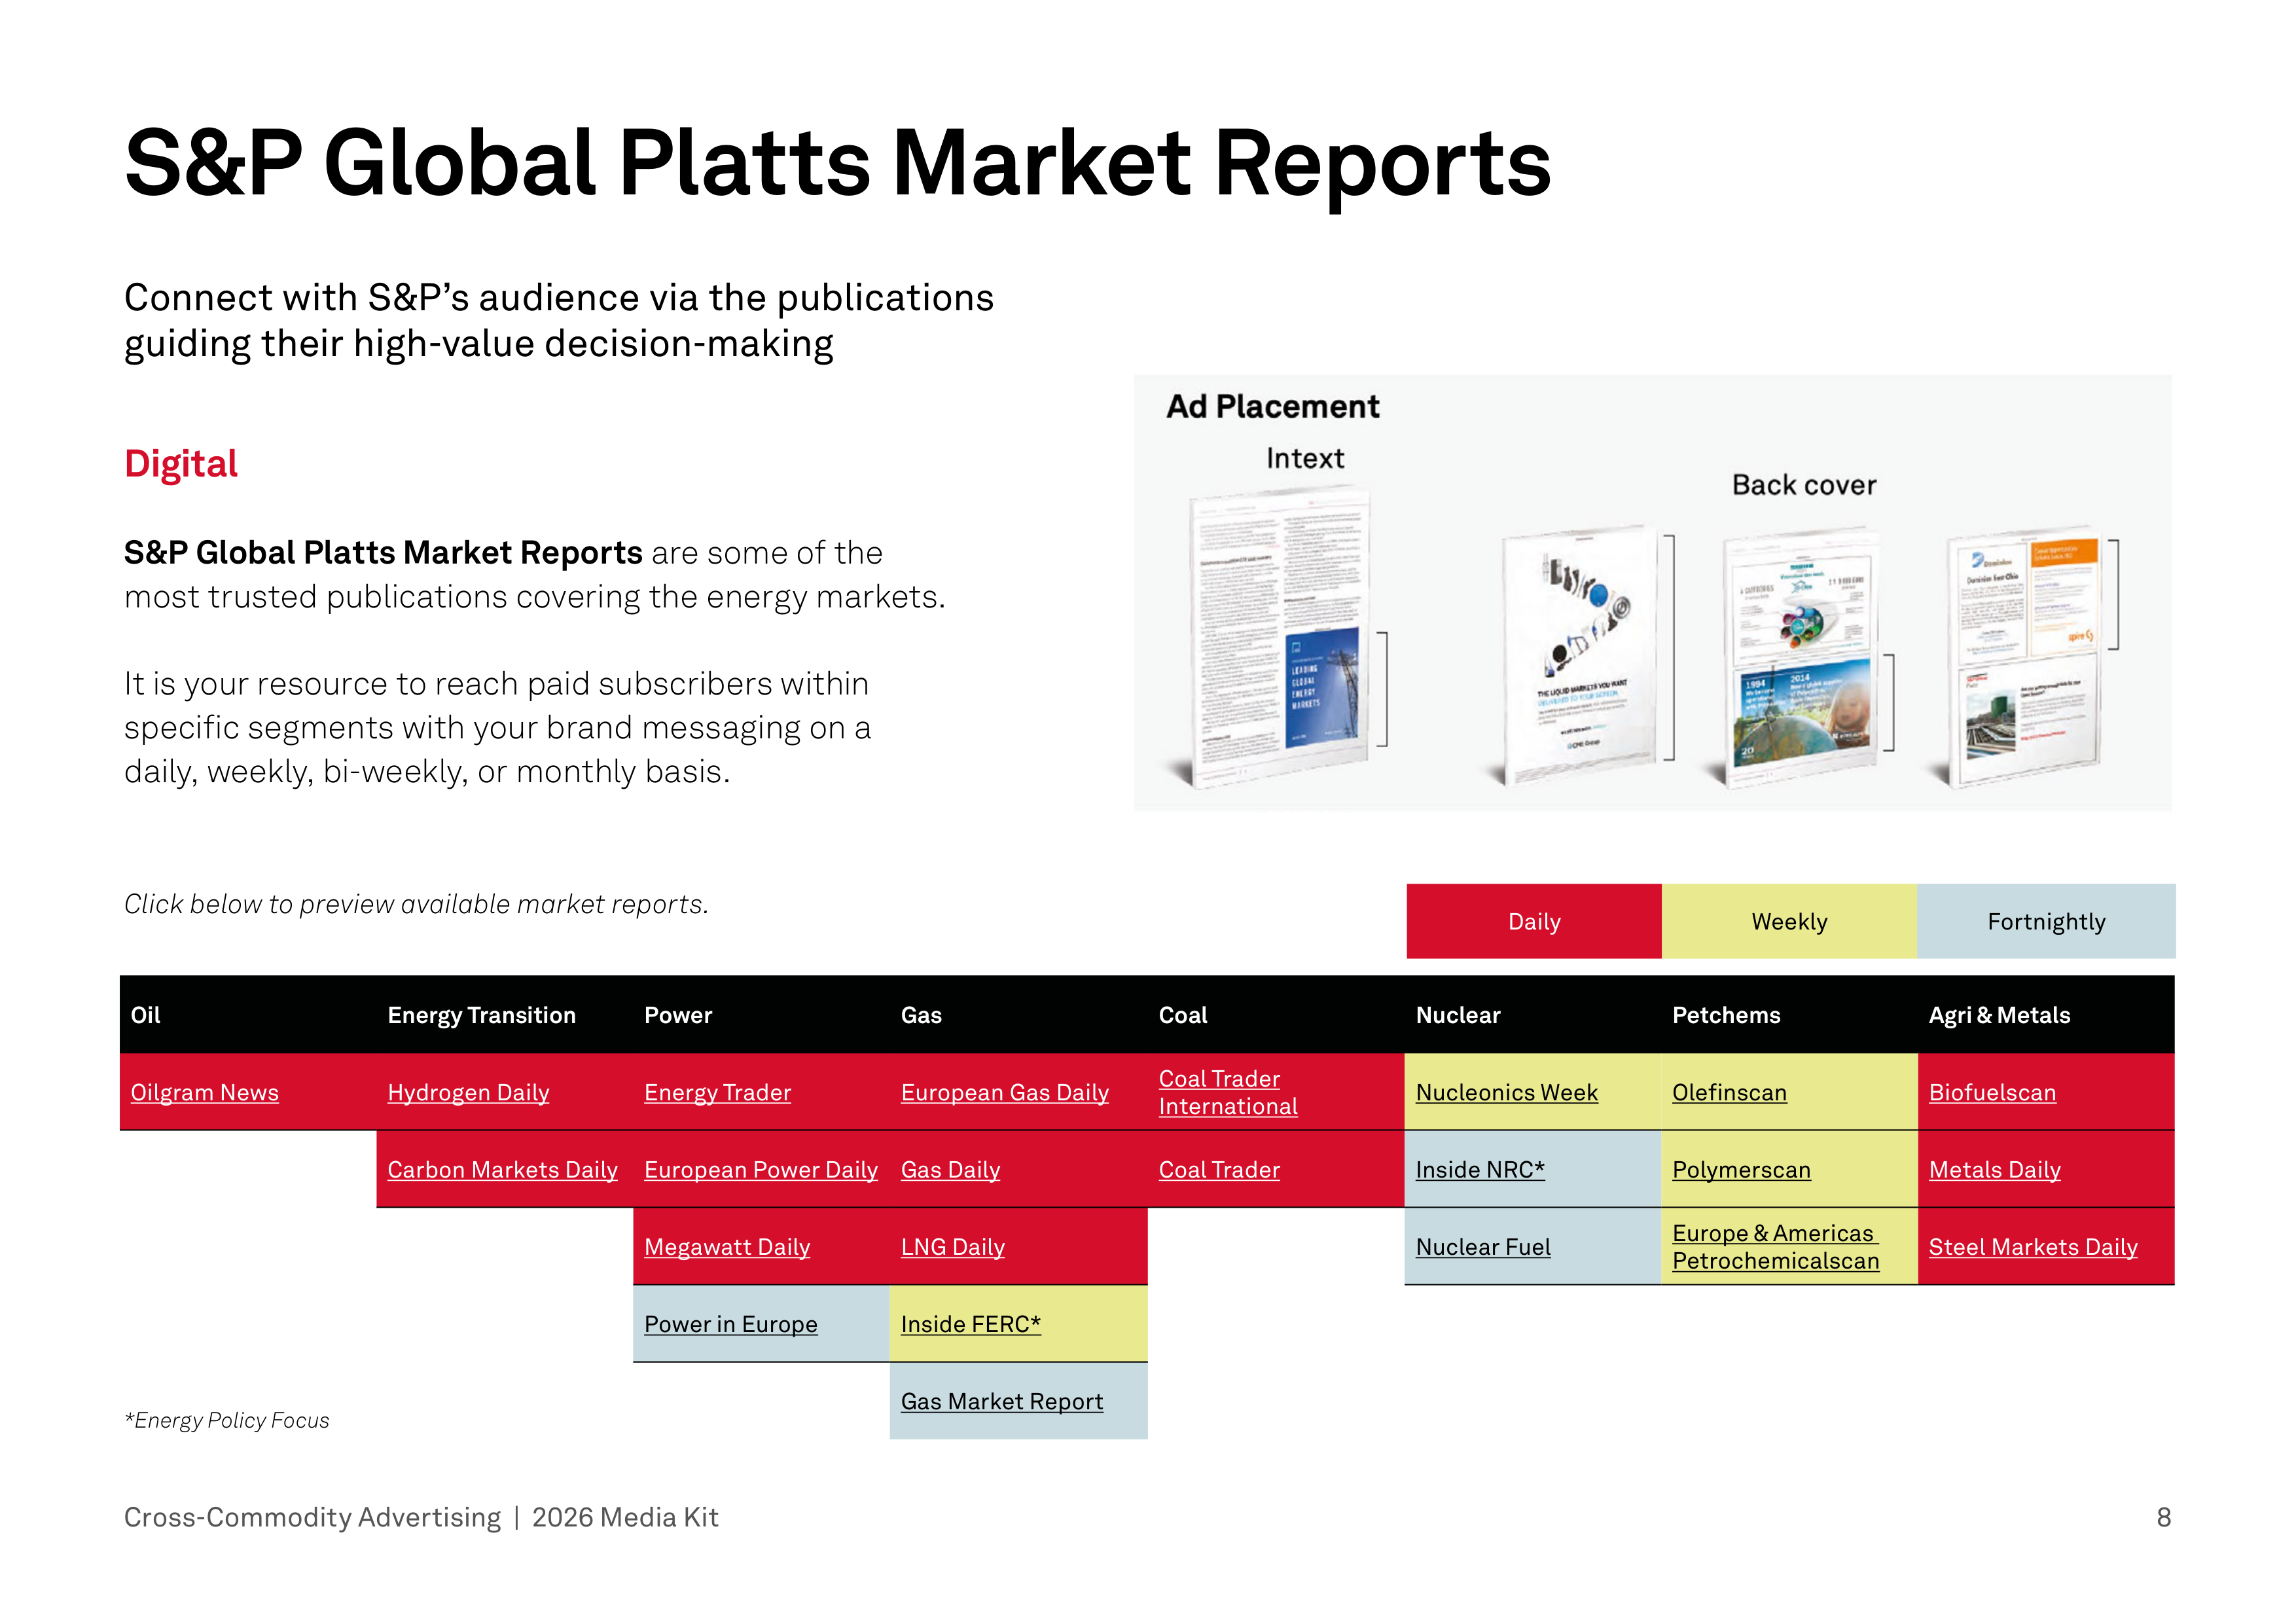This screenshot has height=1624, width=2296.
Task: Click the blue Fortnightly legend swatch
Action: (x=2046, y=921)
